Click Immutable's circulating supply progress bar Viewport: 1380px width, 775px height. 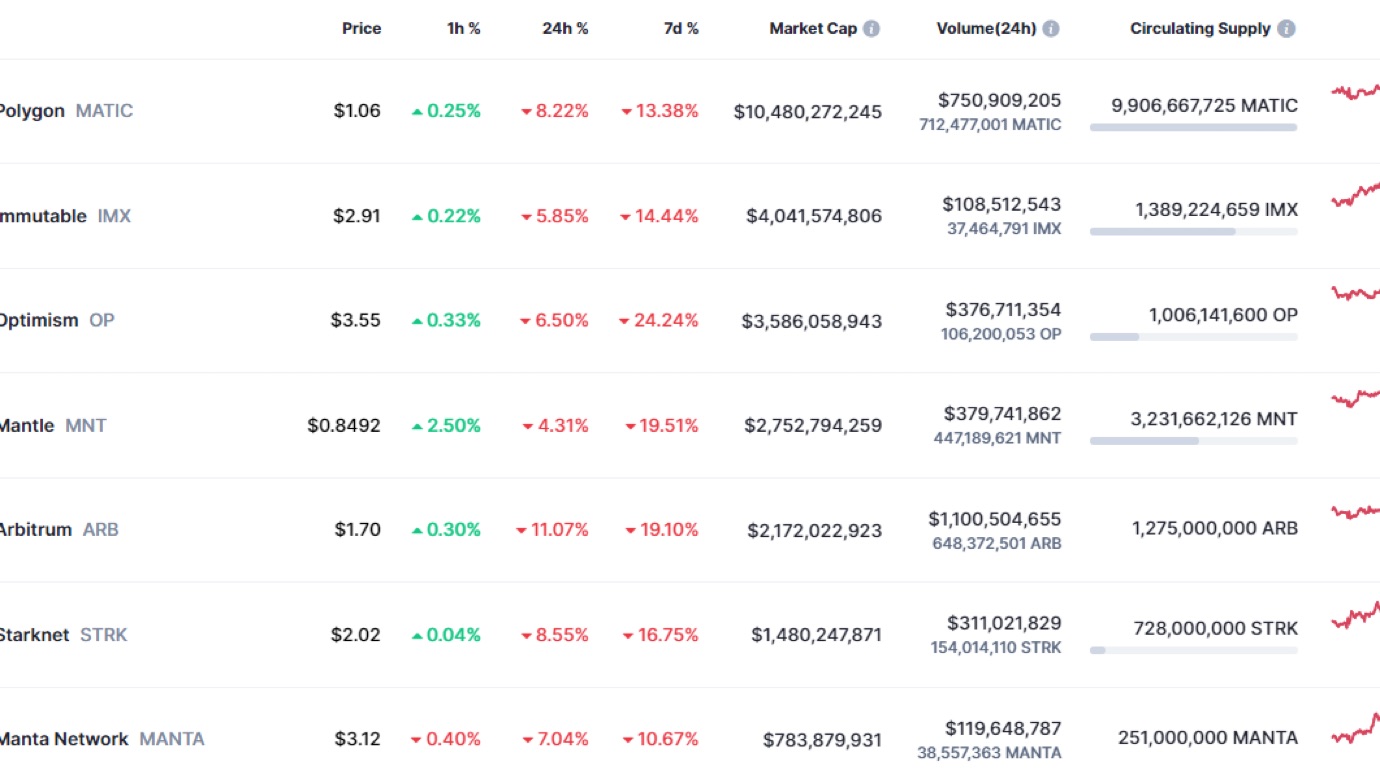tap(1193, 231)
